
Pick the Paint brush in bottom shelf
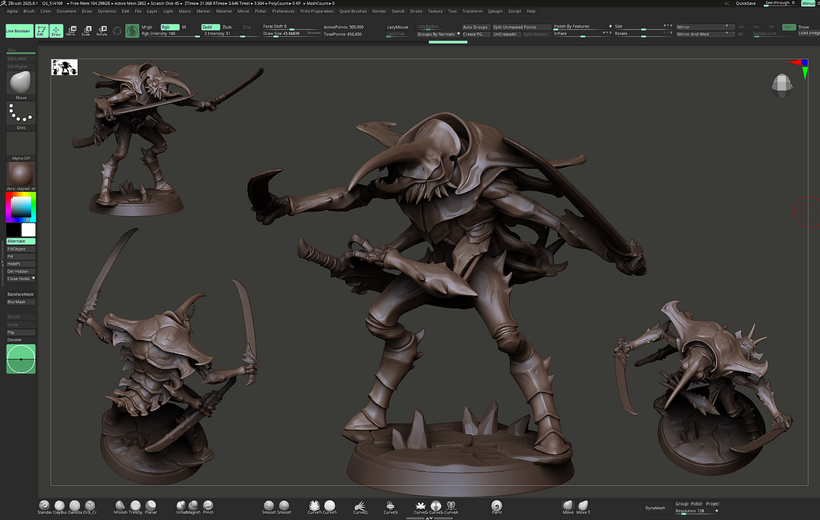[x=497, y=507]
